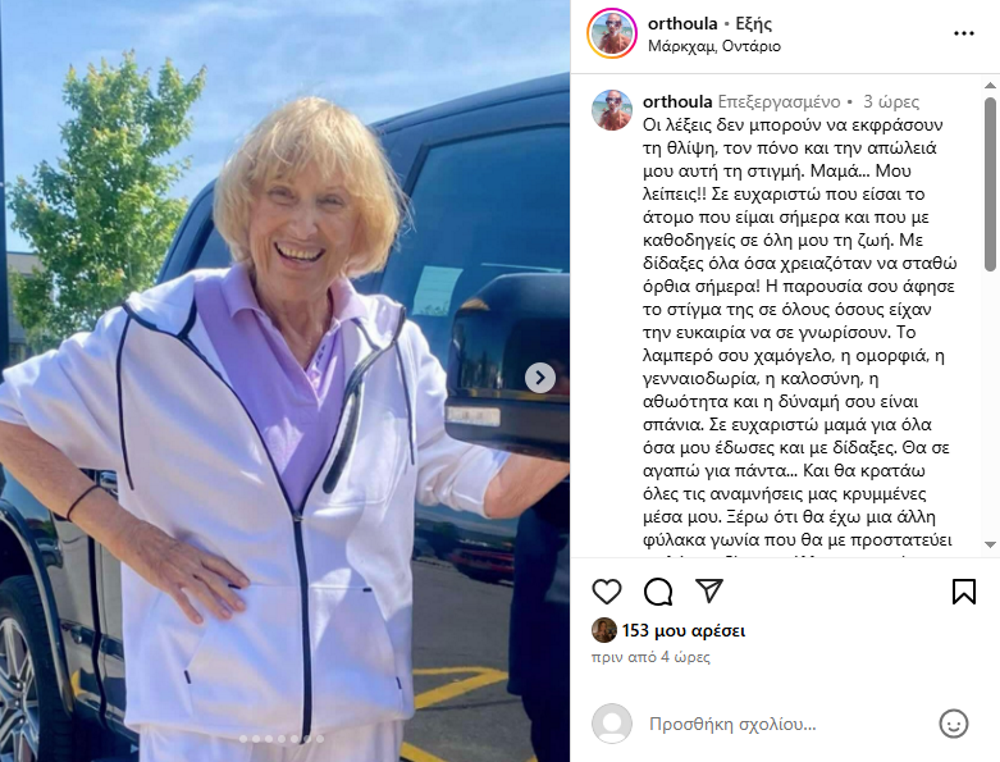Click the caption scrollbar thumb

coord(990,184)
